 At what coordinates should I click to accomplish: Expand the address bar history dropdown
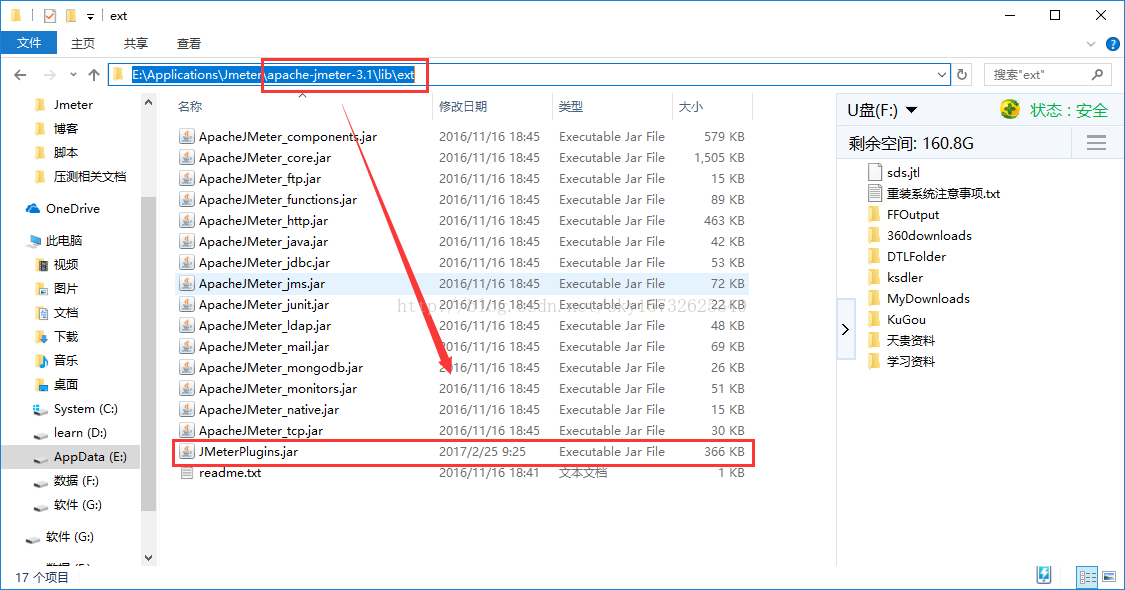(x=941, y=75)
